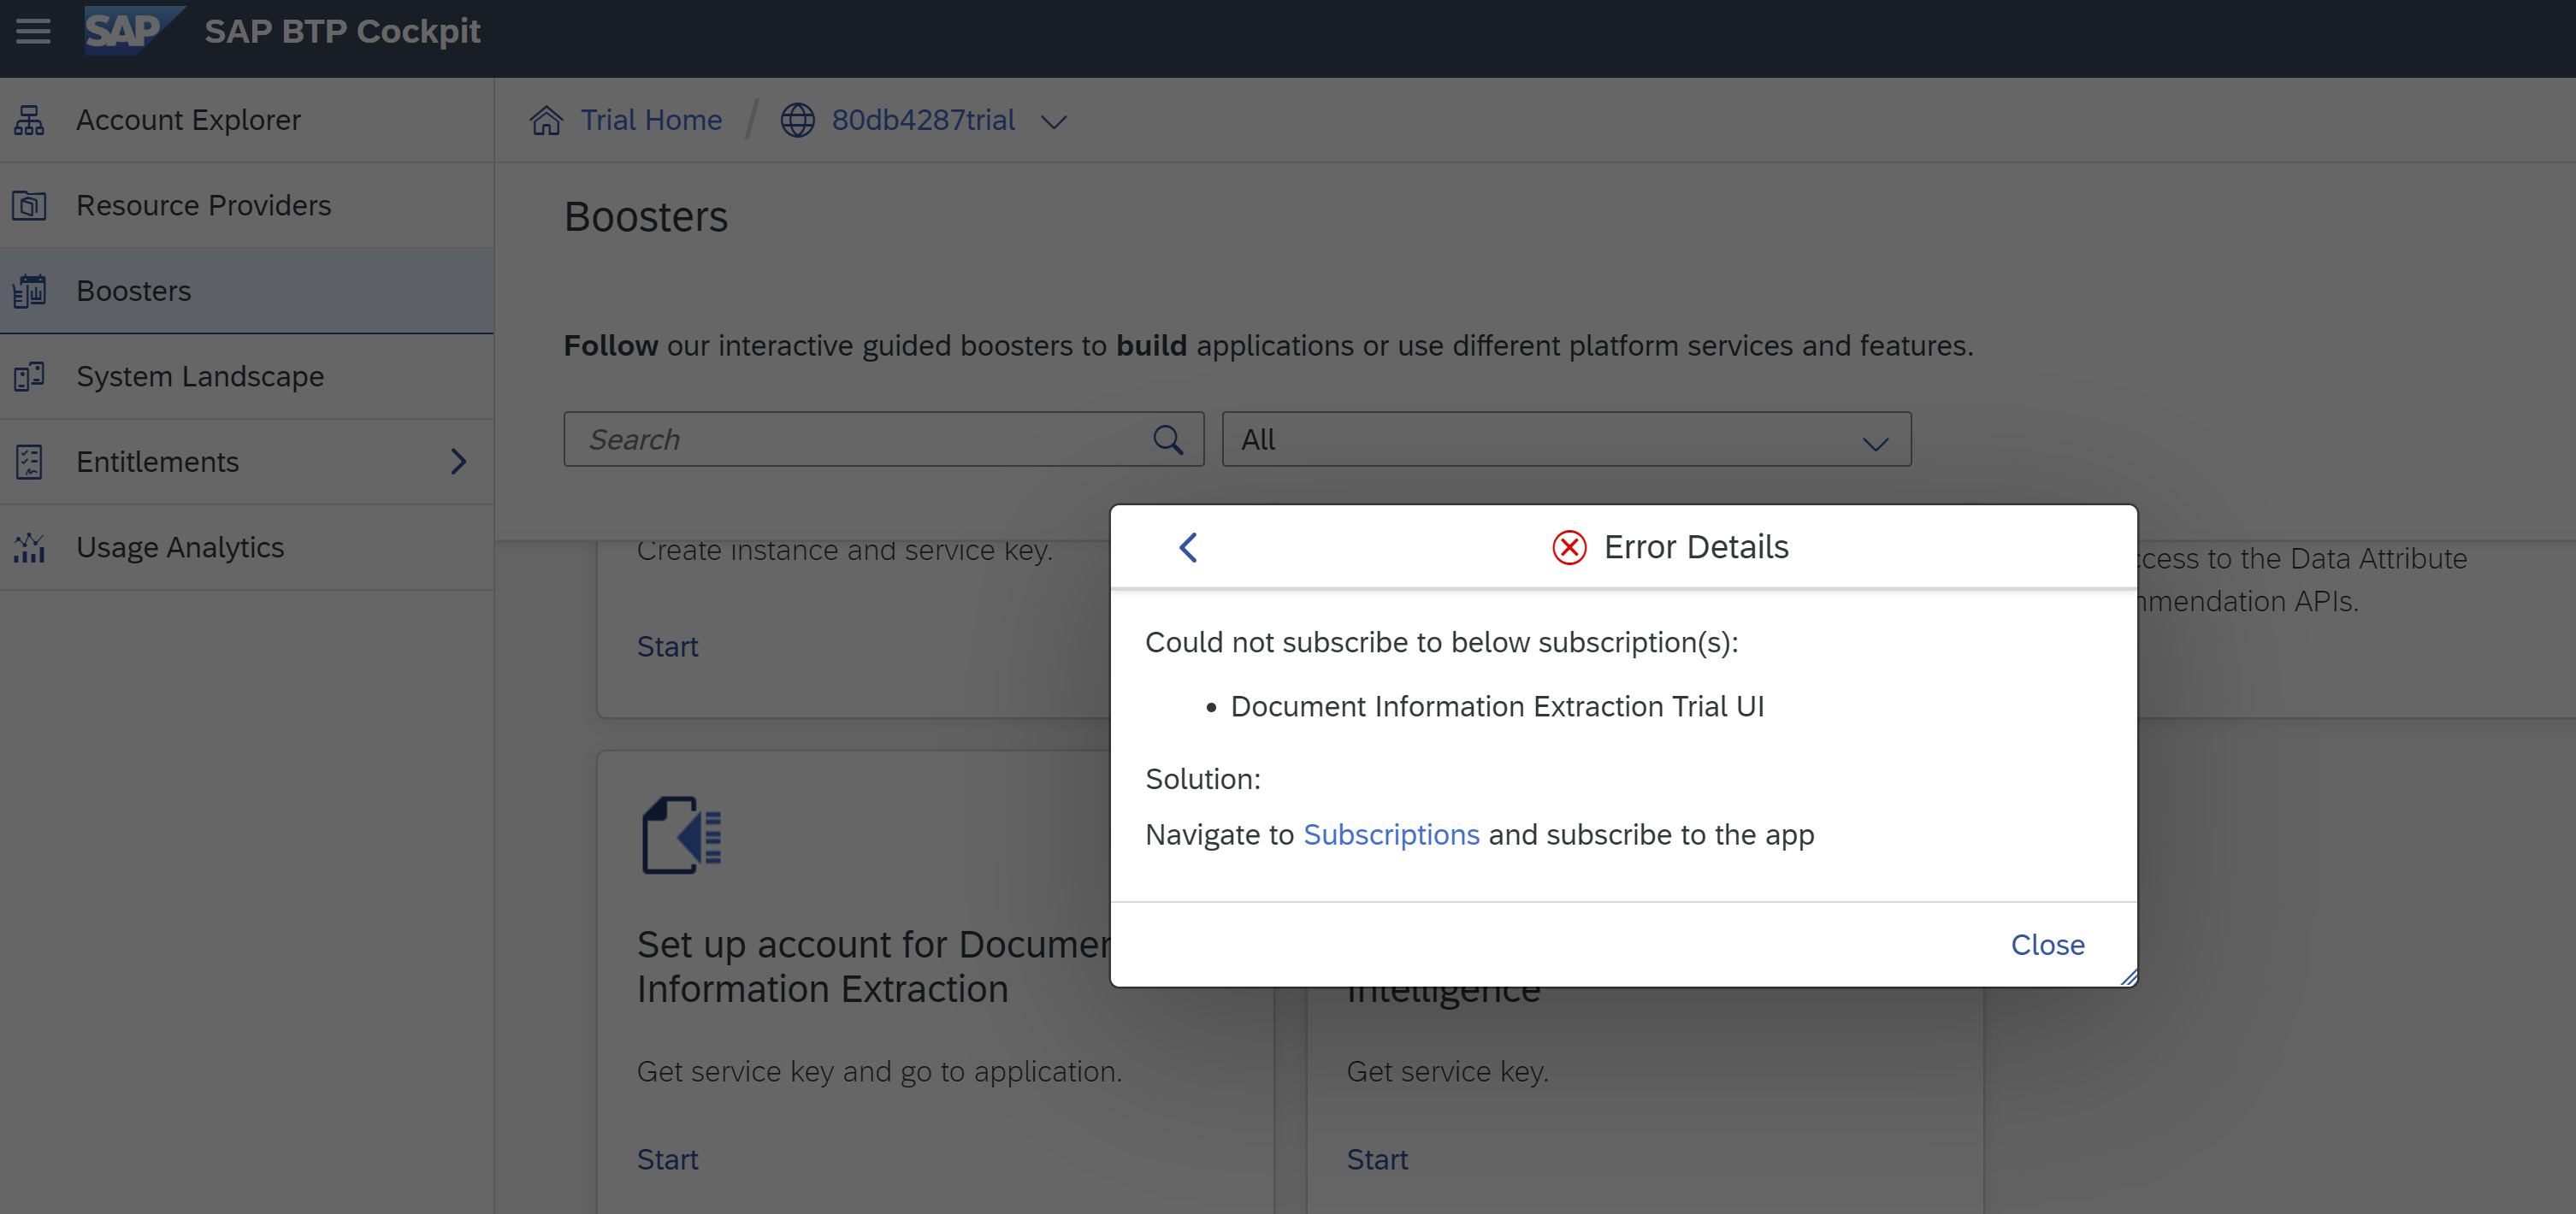Select the Entitlements sidebar icon
This screenshot has width=2576, height=1214.
(30, 461)
